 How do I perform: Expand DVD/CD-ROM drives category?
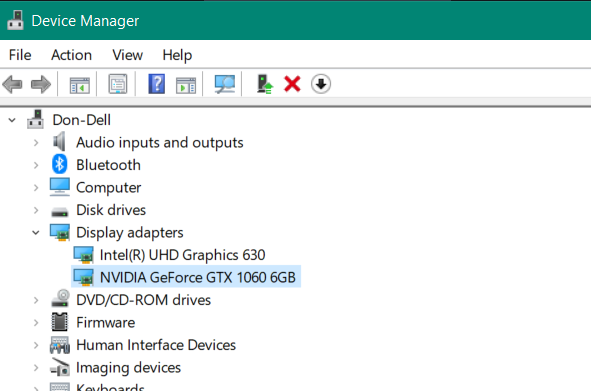pos(36,301)
